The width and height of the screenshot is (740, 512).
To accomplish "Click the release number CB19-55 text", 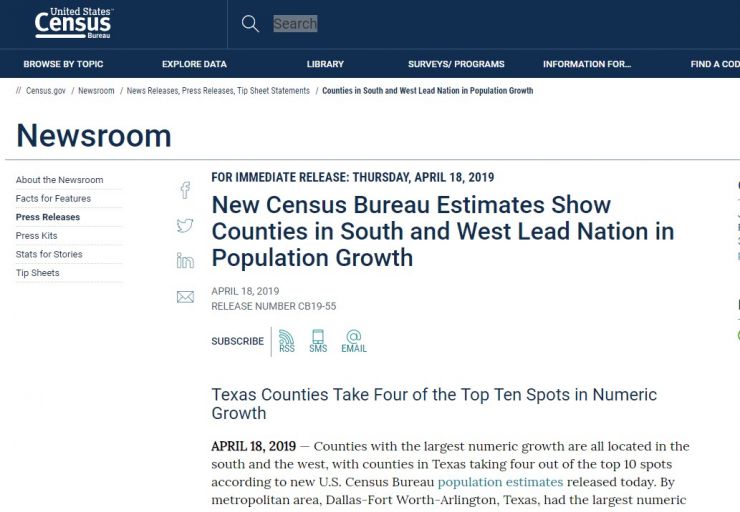I will pos(274,306).
